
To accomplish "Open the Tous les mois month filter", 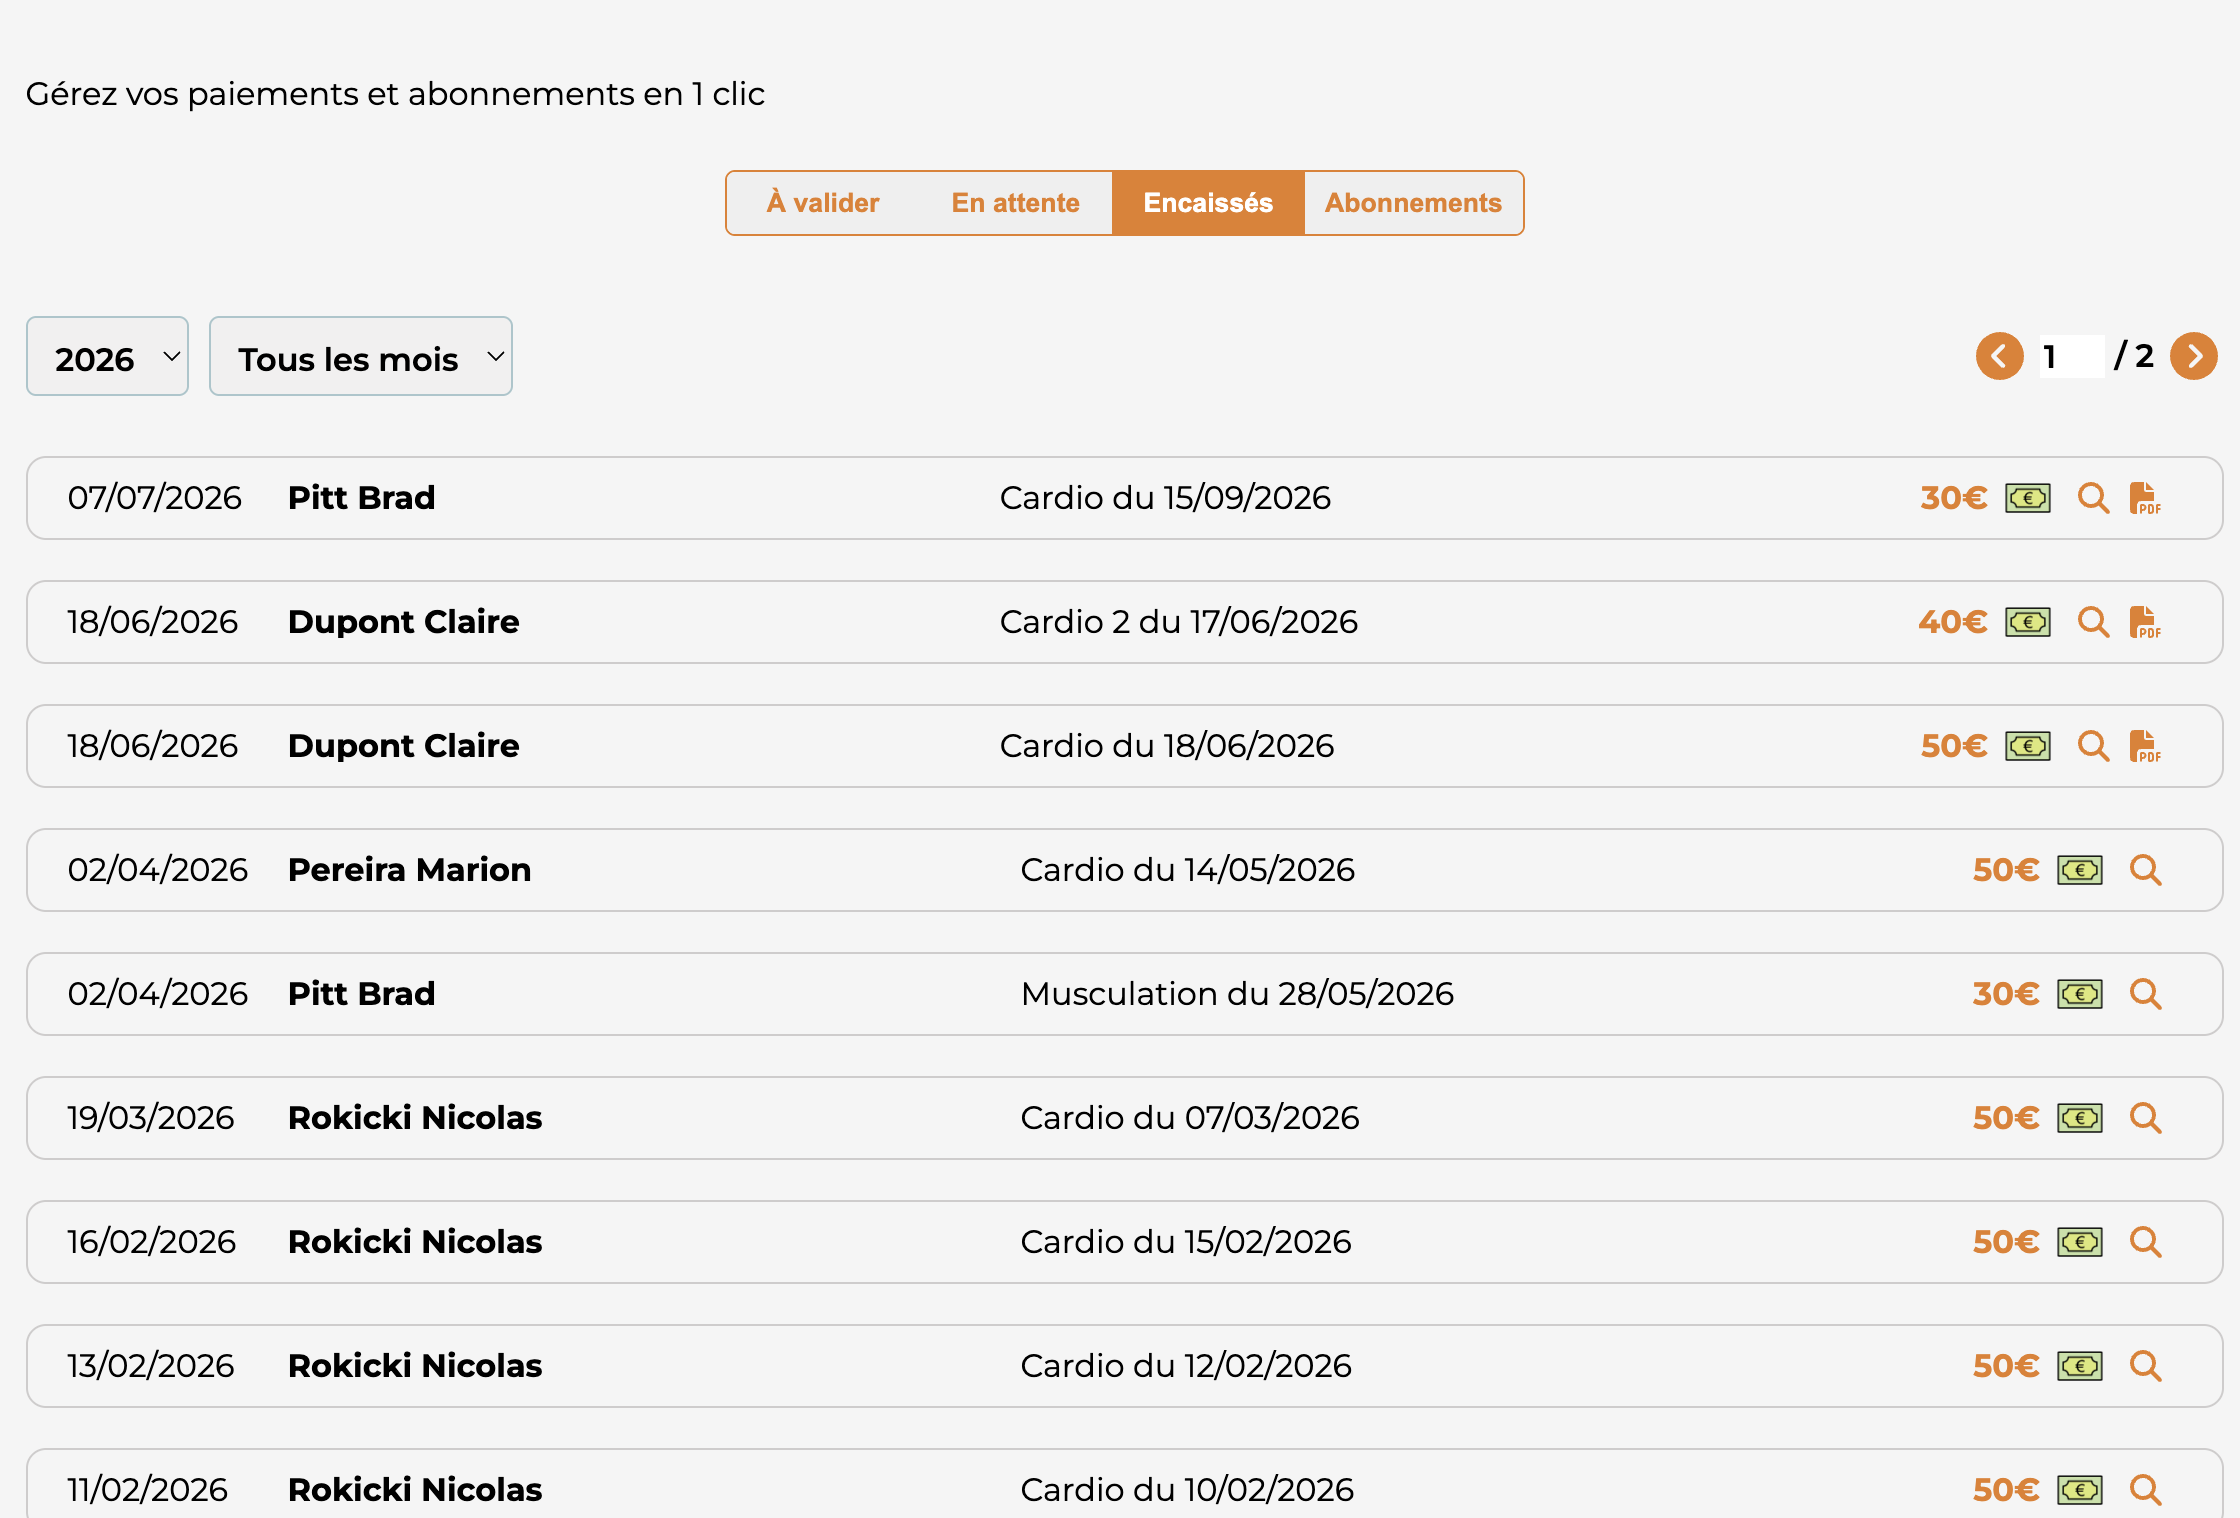I will tap(361, 356).
